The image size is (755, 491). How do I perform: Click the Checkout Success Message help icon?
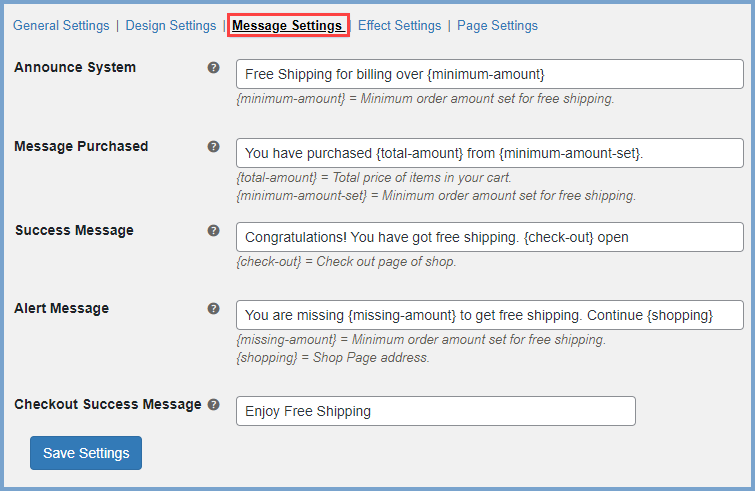click(x=213, y=404)
